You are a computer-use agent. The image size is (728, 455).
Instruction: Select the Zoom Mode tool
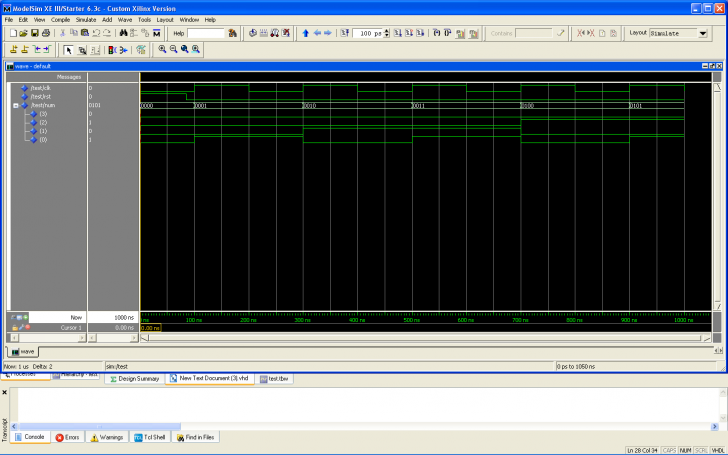click(x=82, y=49)
